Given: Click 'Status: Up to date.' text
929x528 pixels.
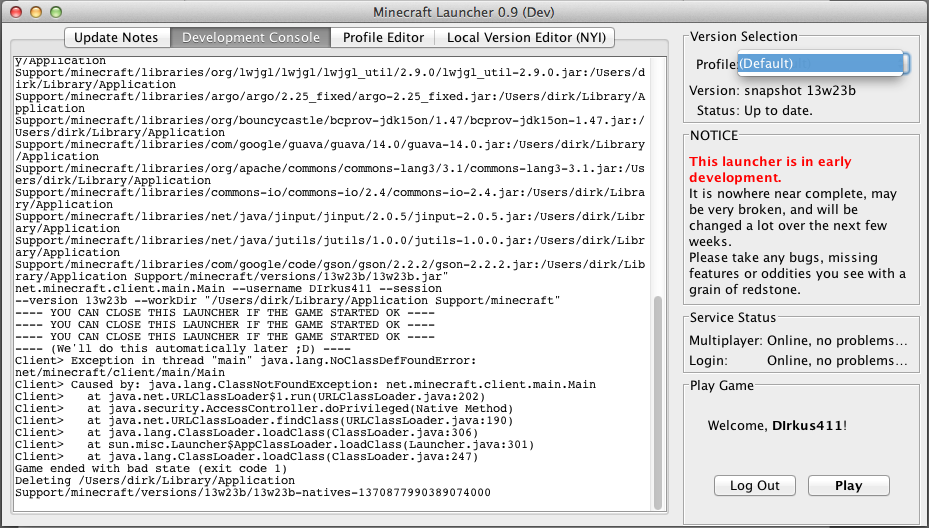Looking at the screenshot, I should point(754,111).
